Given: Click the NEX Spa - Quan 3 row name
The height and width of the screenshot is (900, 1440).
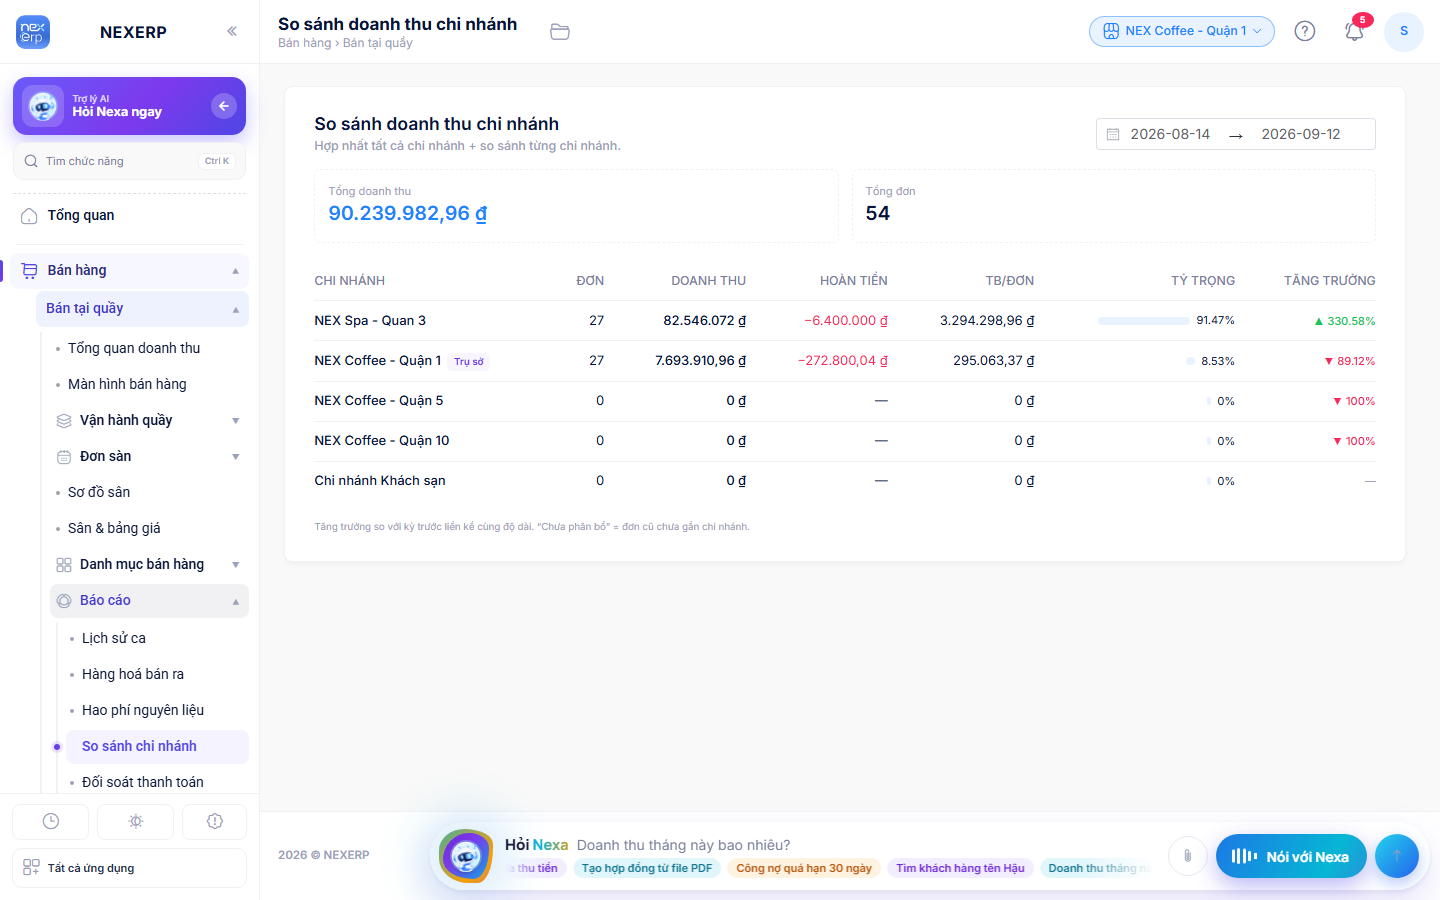Looking at the screenshot, I should tap(370, 321).
